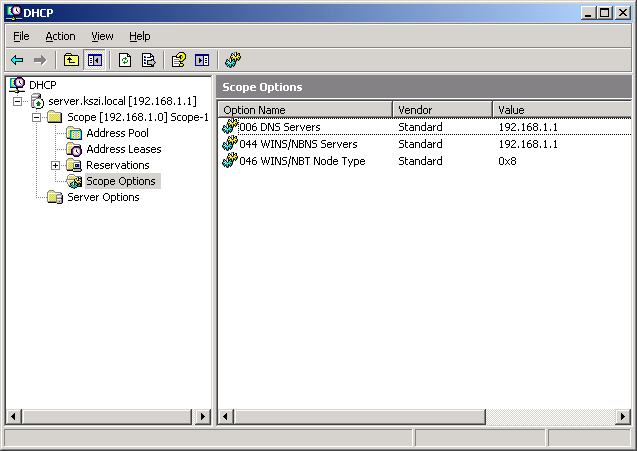Viewport: 637px width, 451px height.
Task: Click left arrow of tree pane scrollbar
Action: (14, 416)
